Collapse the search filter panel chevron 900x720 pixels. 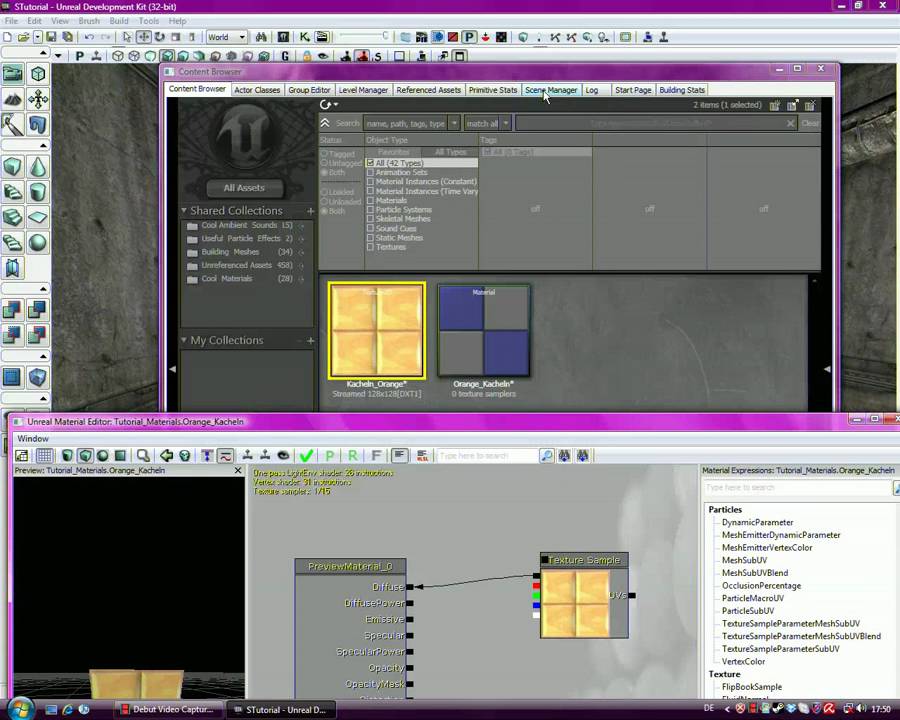[325, 123]
